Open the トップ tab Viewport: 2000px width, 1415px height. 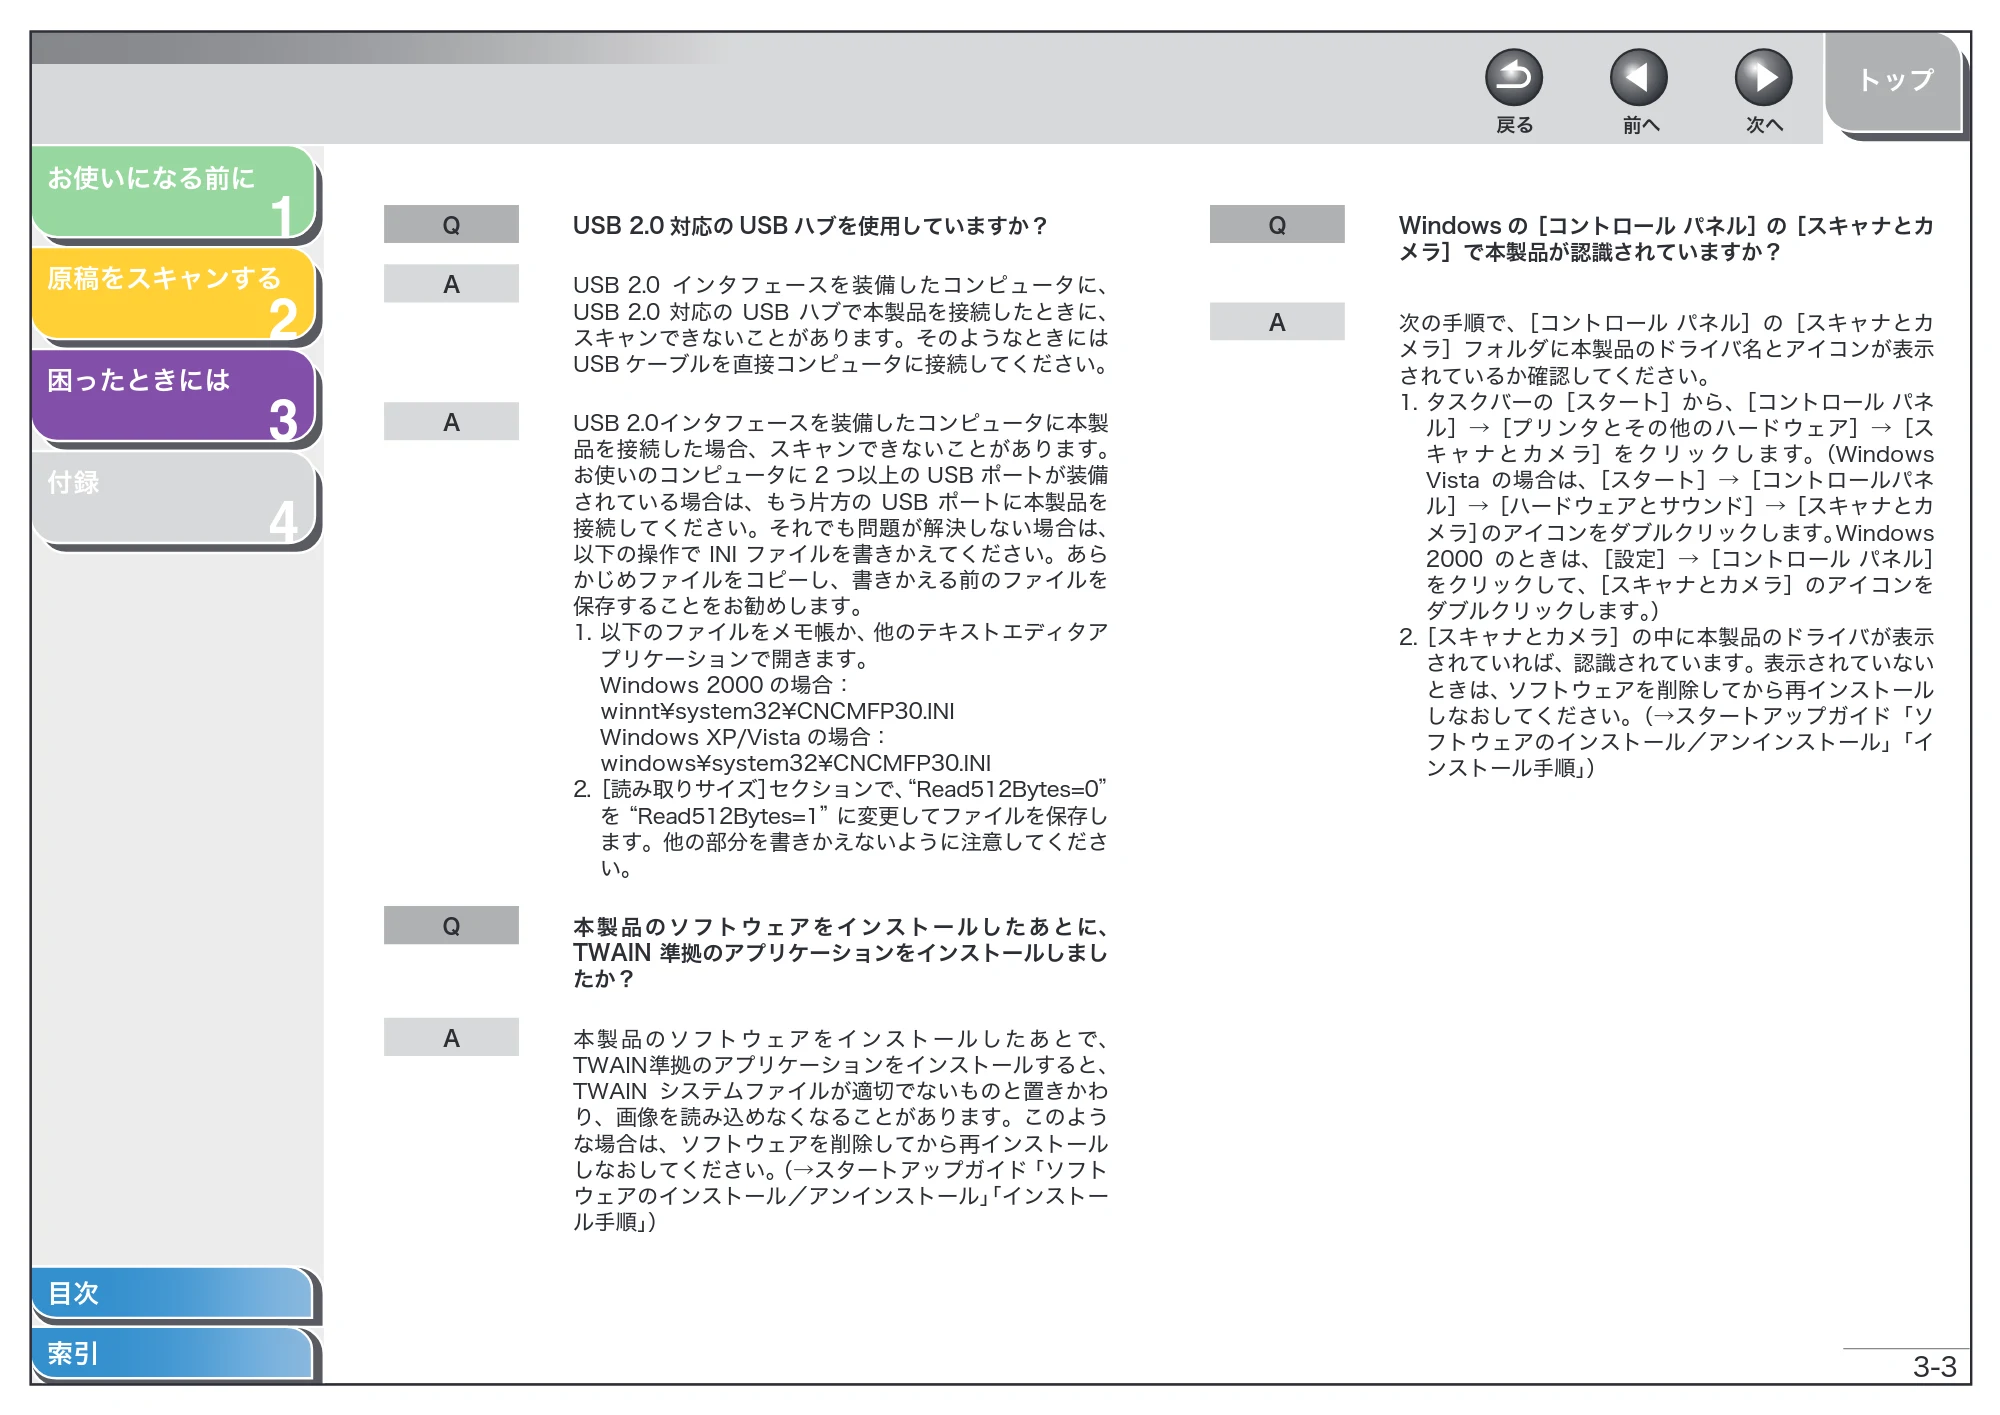pos(1894,82)
